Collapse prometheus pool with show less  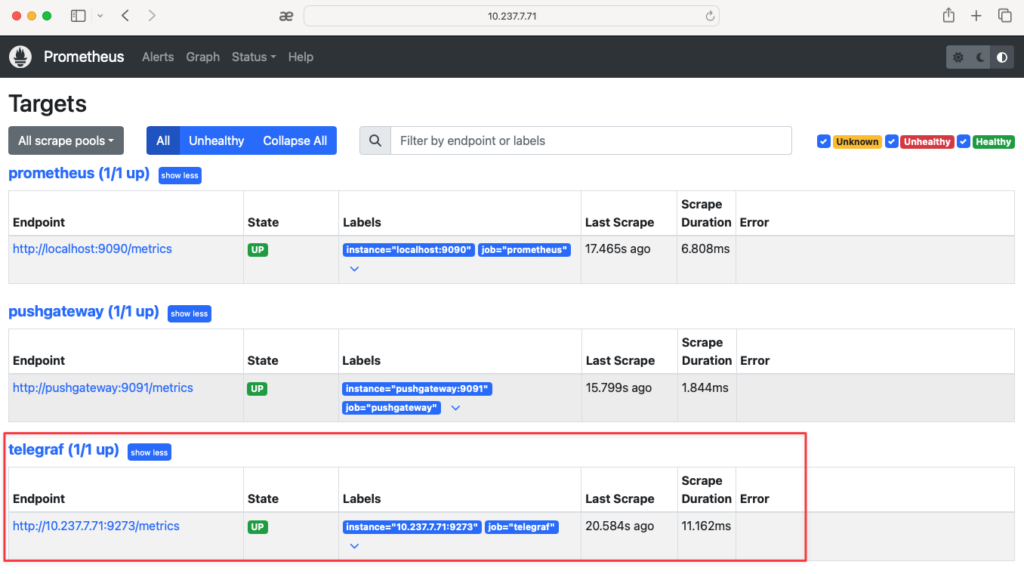[x=180, y=176]
